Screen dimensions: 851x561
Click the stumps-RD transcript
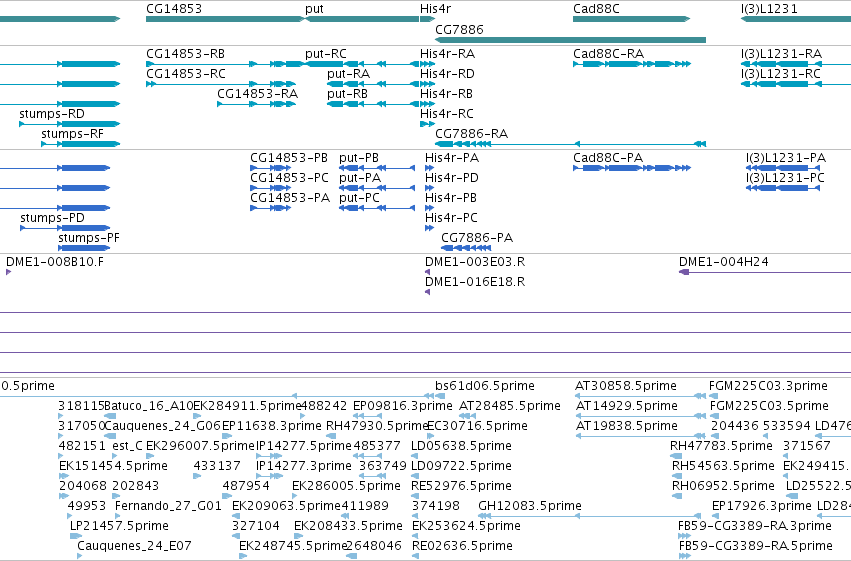pyautogui.click(x=69, y=124)
